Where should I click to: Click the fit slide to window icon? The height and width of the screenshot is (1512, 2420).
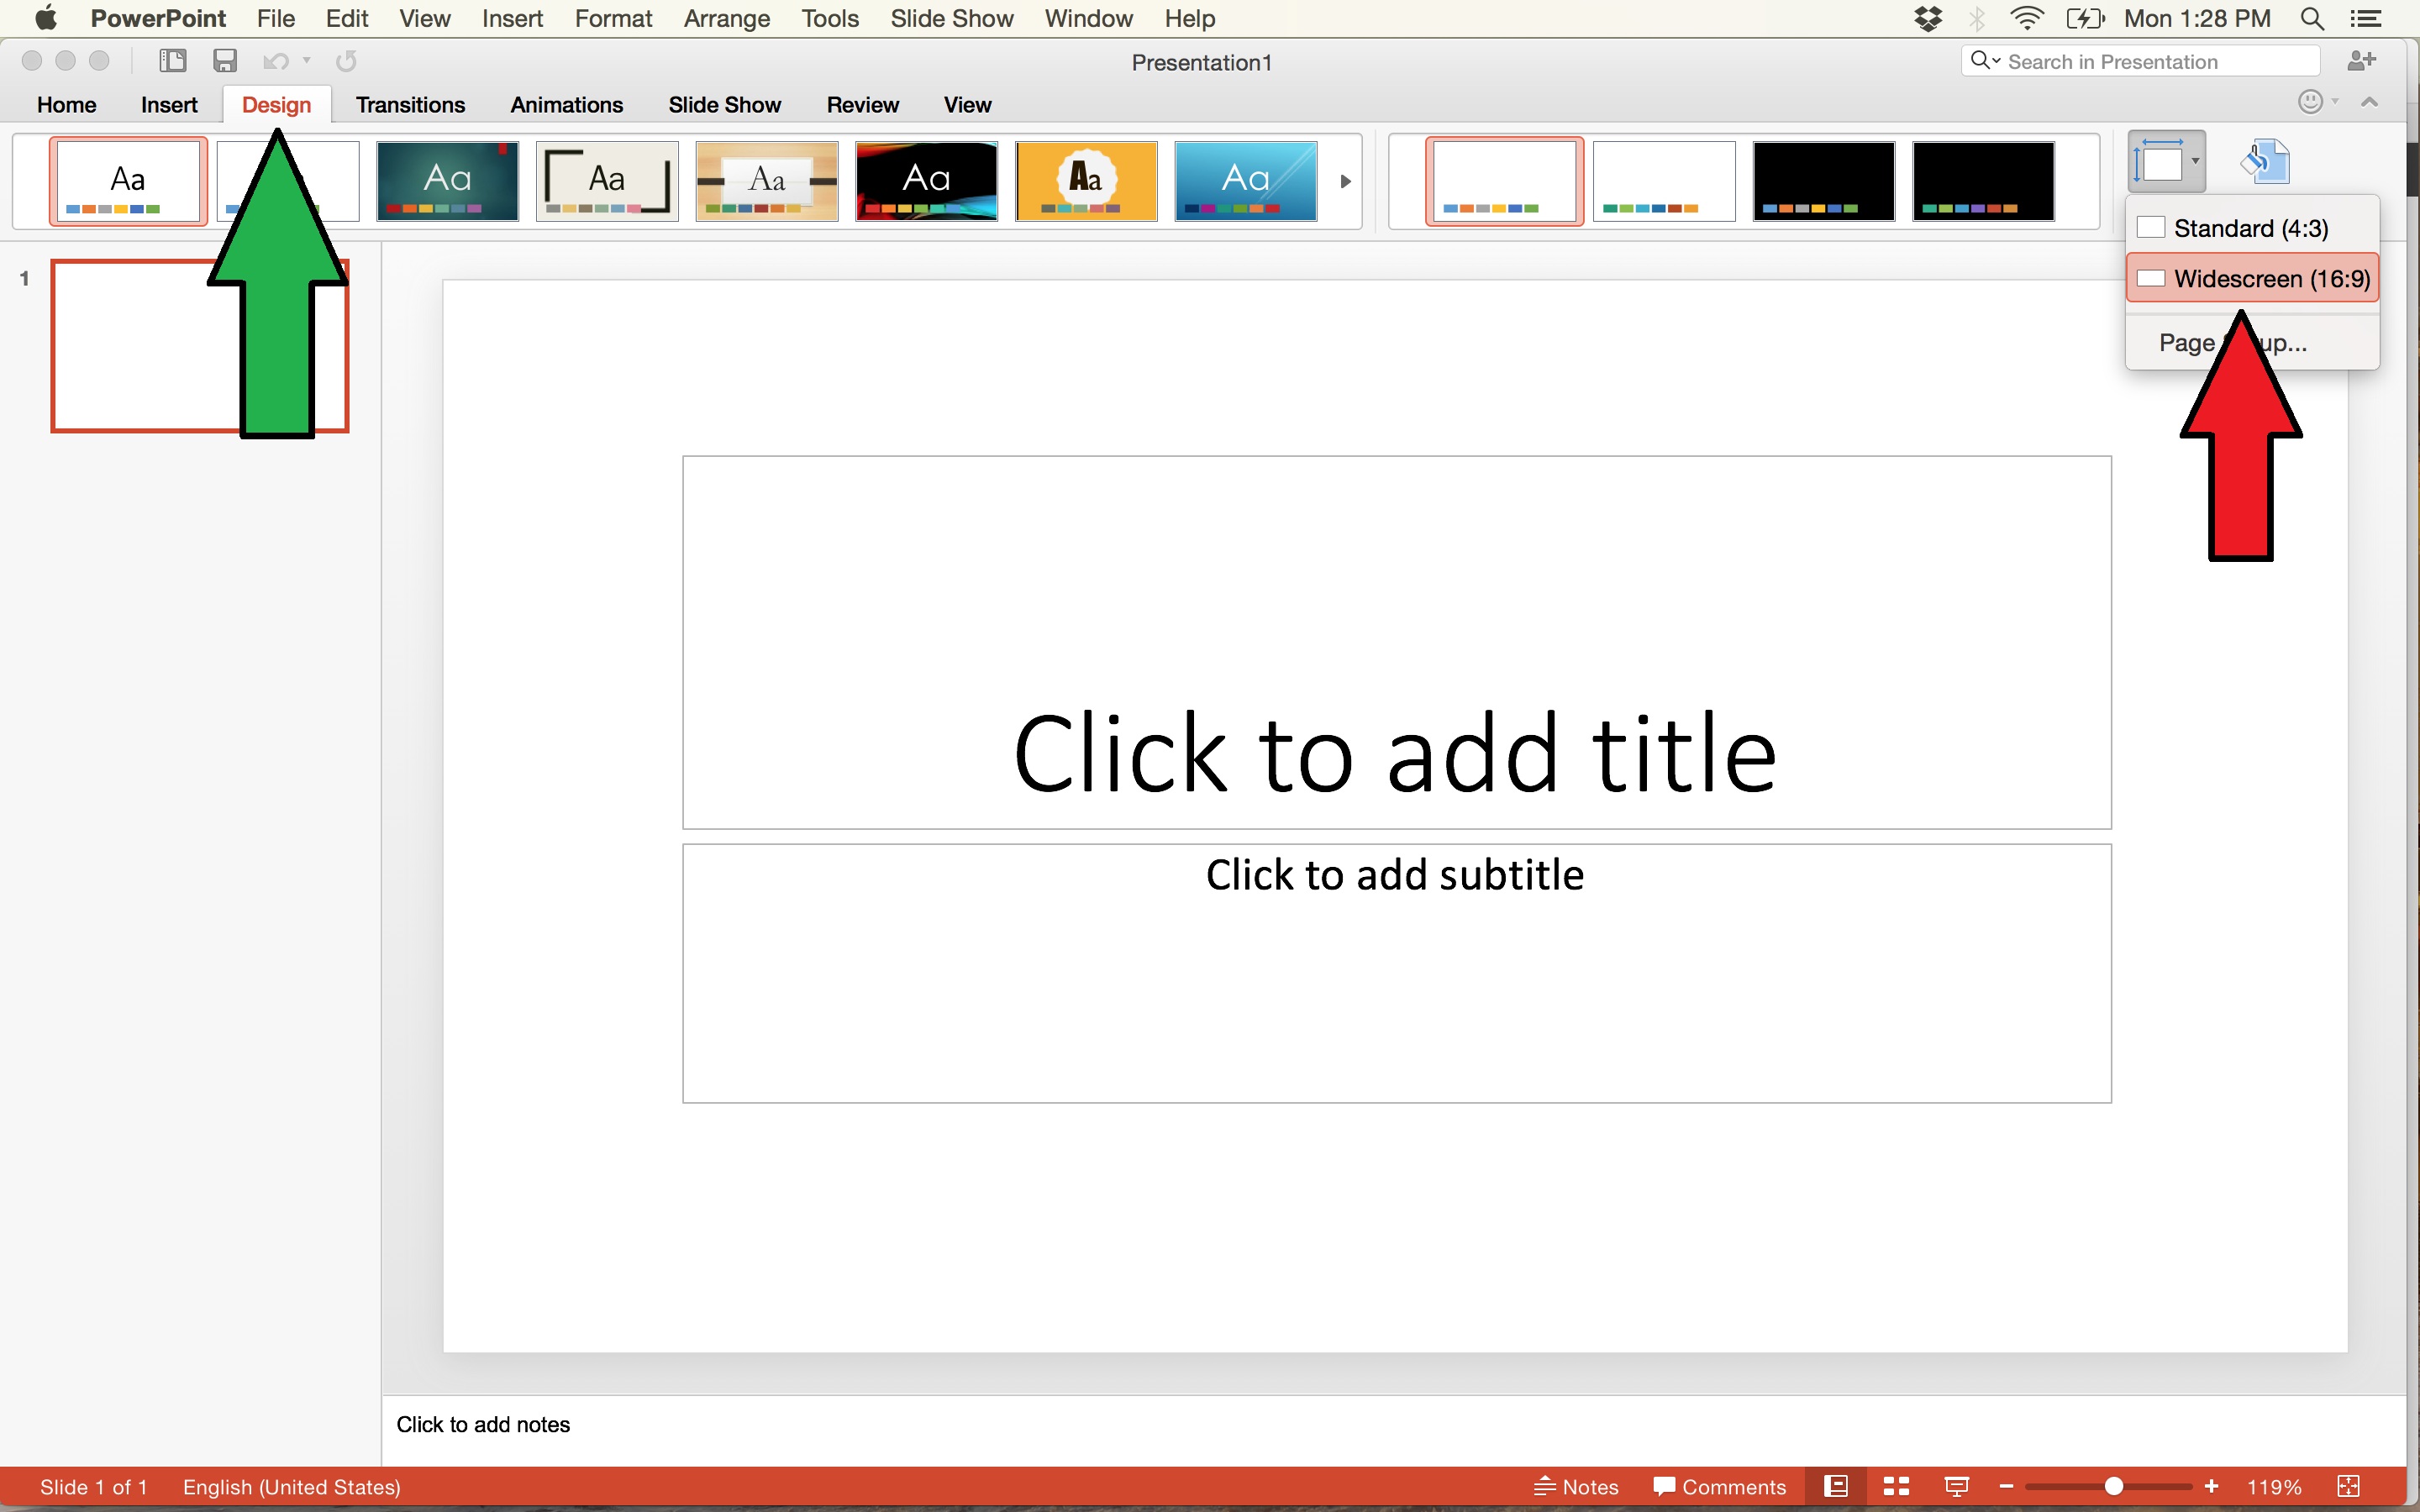[2349, 1486]
